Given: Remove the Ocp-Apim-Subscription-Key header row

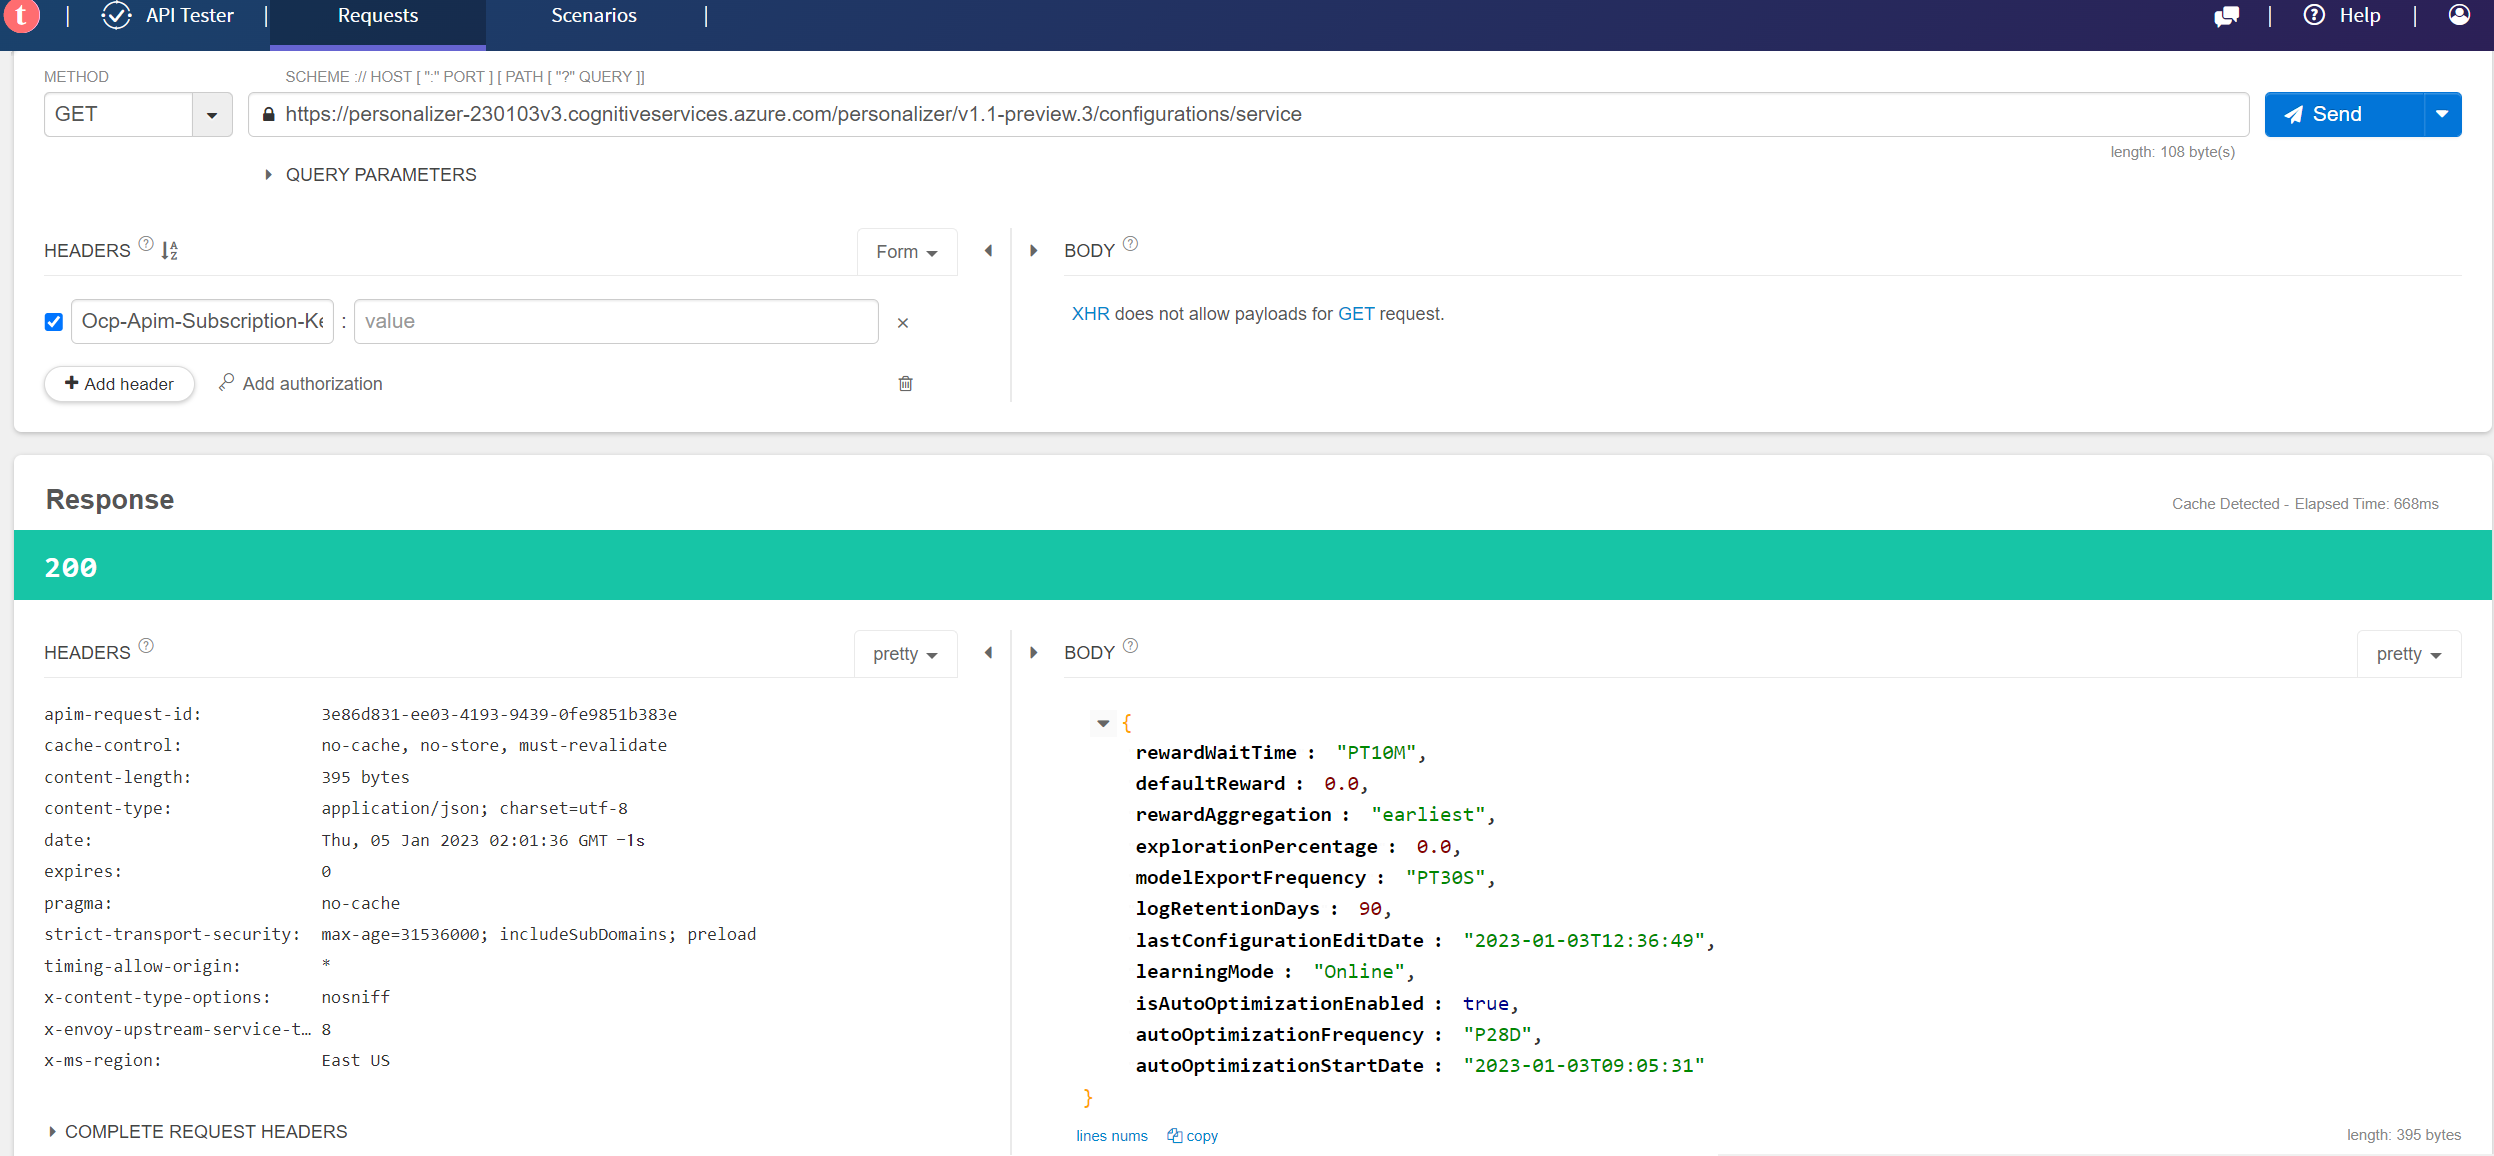Looking at the screenshot, I should 903,323.
